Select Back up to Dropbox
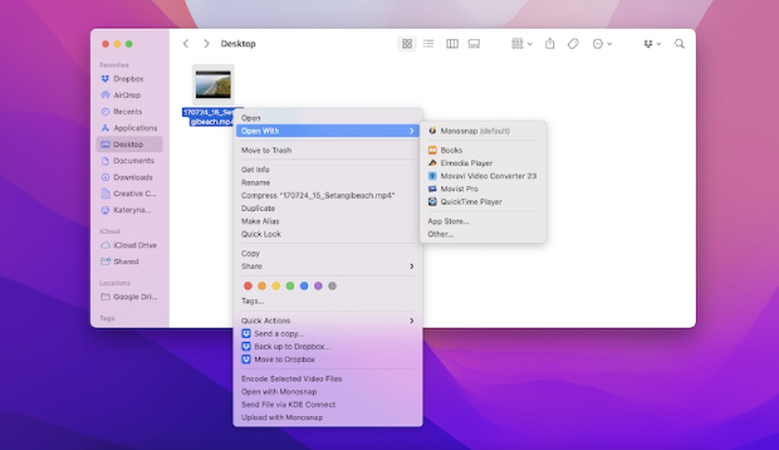 (290, 346)
